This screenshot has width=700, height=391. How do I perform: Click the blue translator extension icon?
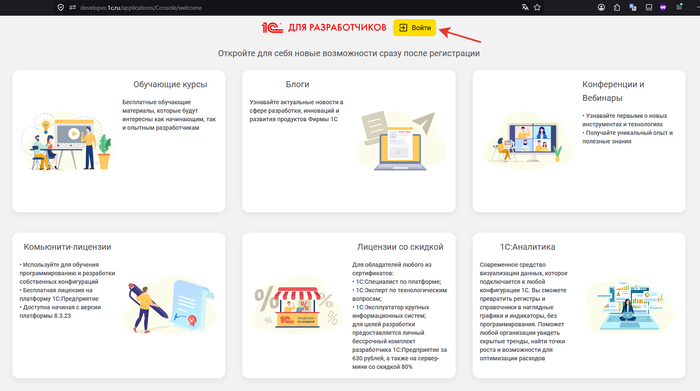coord(633,7)
